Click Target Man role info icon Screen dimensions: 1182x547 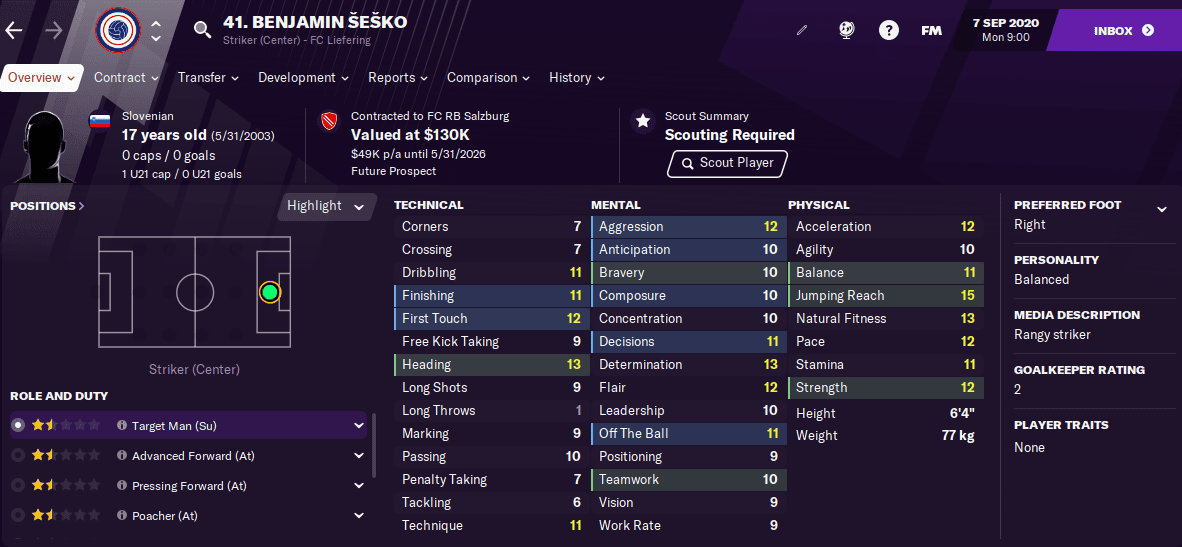click(x=122, y=426)
